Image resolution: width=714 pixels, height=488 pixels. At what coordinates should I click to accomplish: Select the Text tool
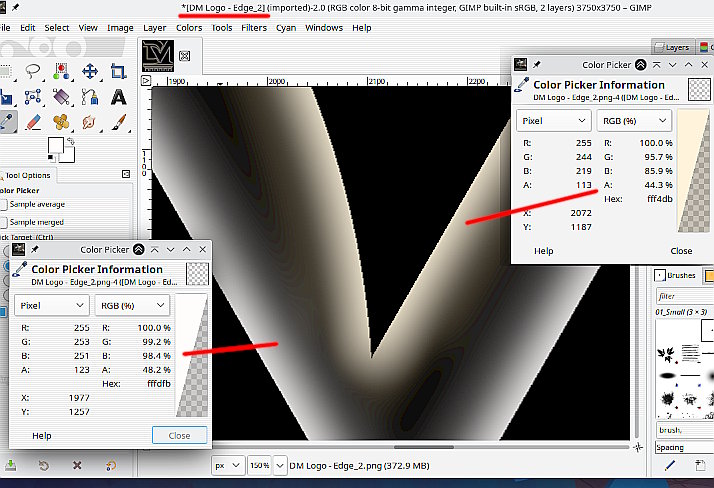coord(118,97)
